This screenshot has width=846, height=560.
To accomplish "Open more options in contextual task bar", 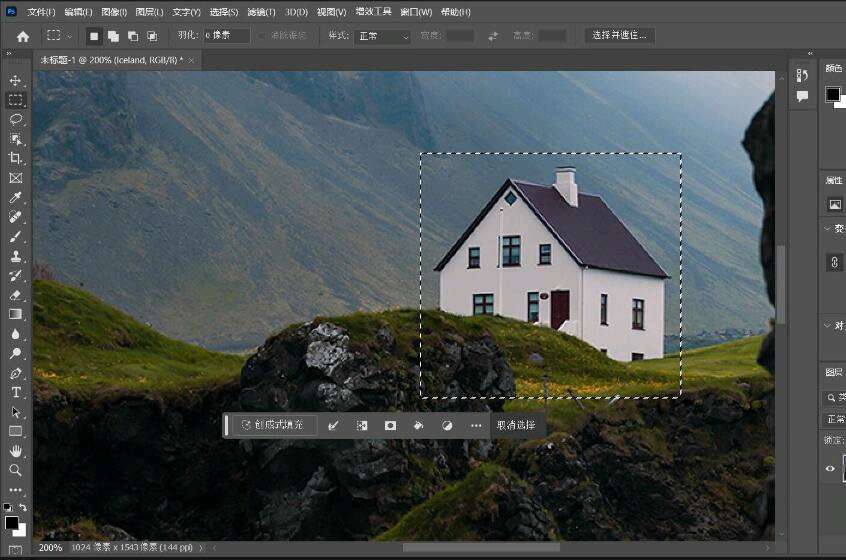I will 476,425.
